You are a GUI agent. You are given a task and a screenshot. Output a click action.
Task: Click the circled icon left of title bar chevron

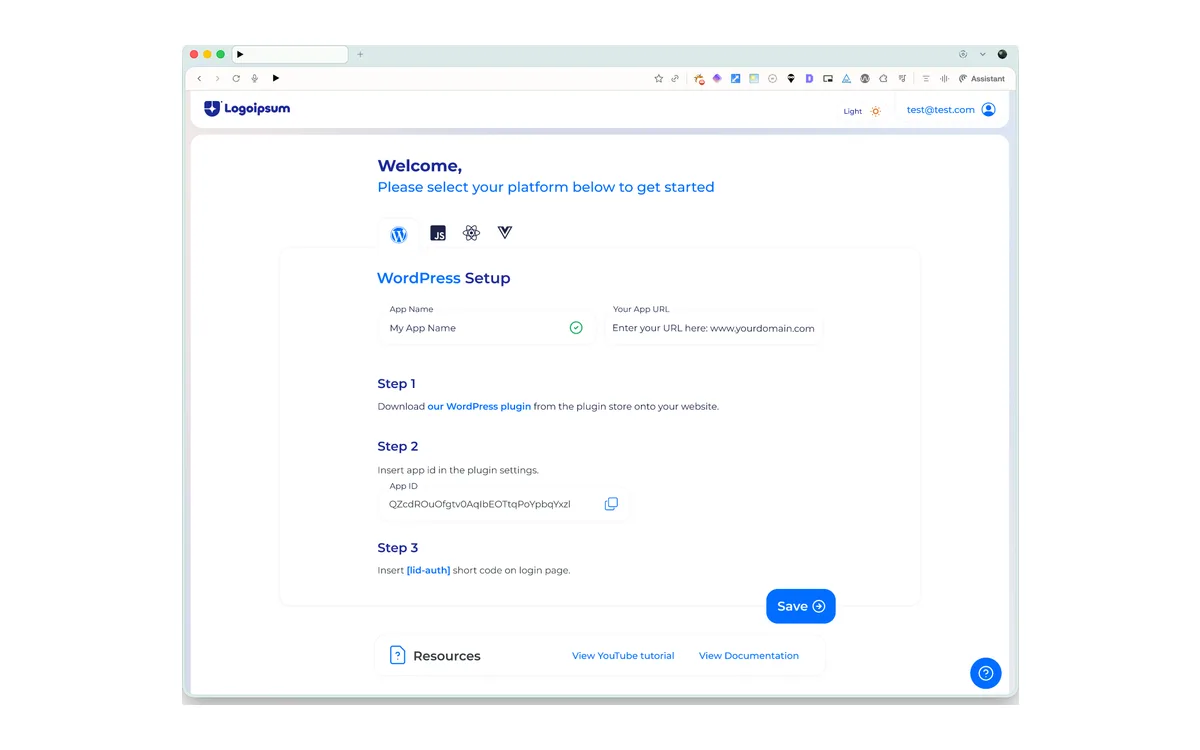tap(963, 54)
